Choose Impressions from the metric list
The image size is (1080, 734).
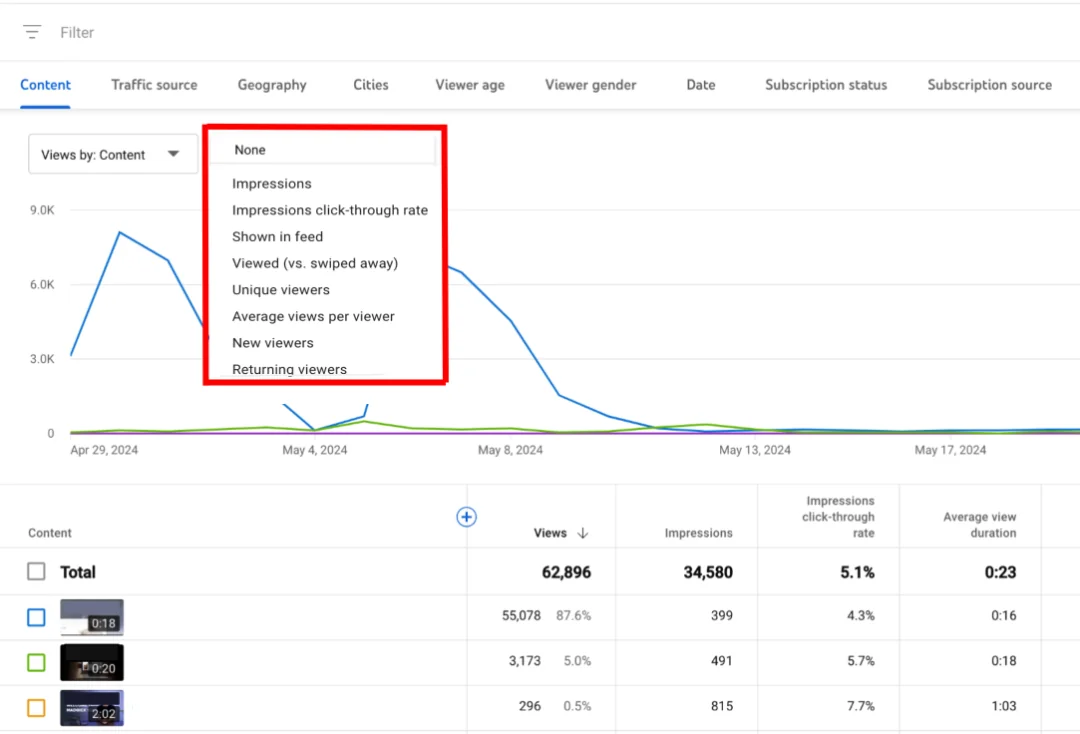point(271,184)
